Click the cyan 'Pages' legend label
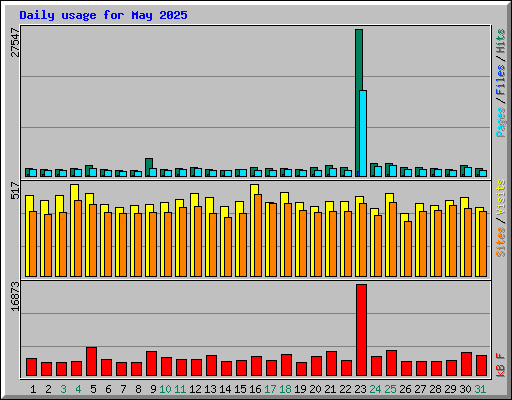This screenshot has width=512, height=400. tap(501, 122)
